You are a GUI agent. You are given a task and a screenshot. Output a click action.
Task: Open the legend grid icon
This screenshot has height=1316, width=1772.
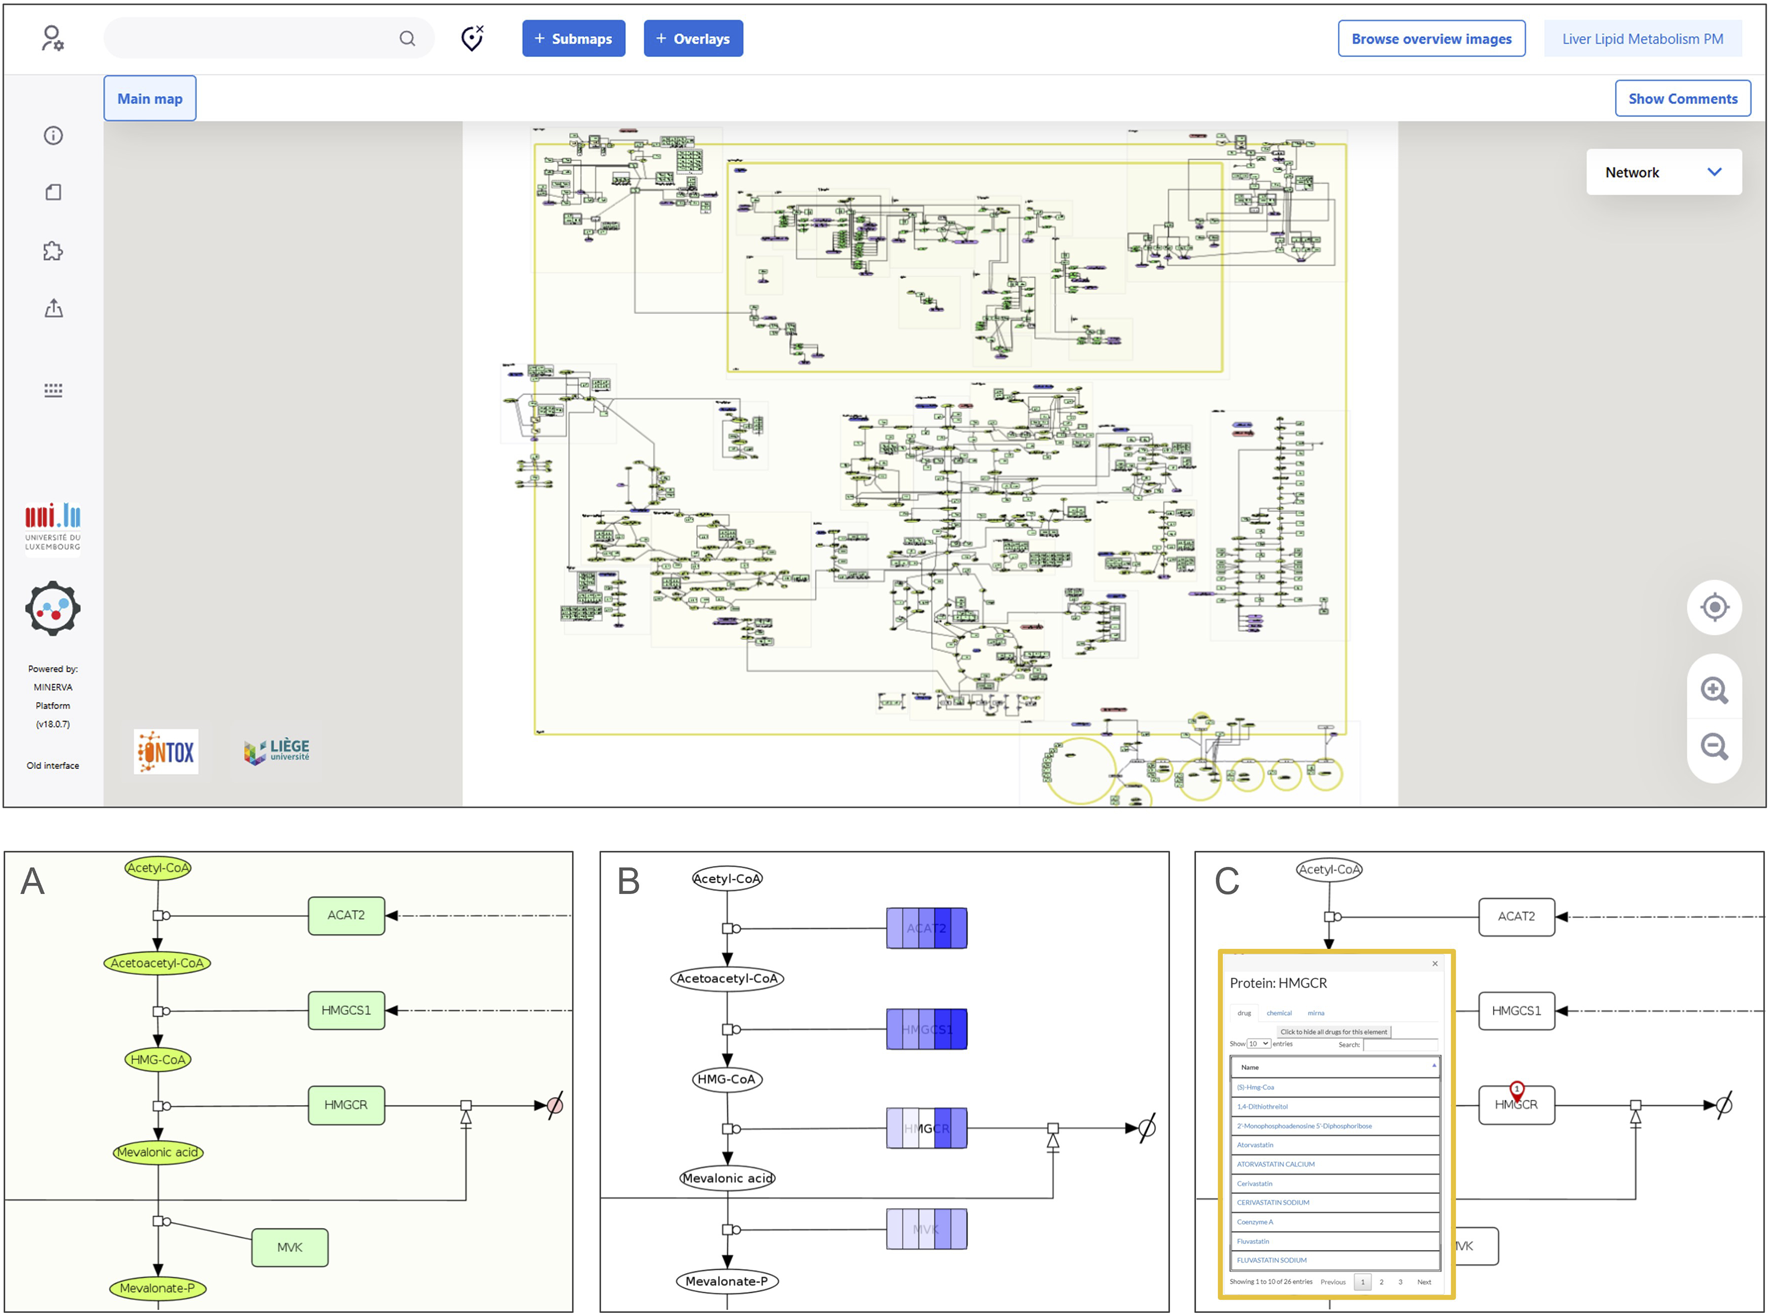(53, 390)
